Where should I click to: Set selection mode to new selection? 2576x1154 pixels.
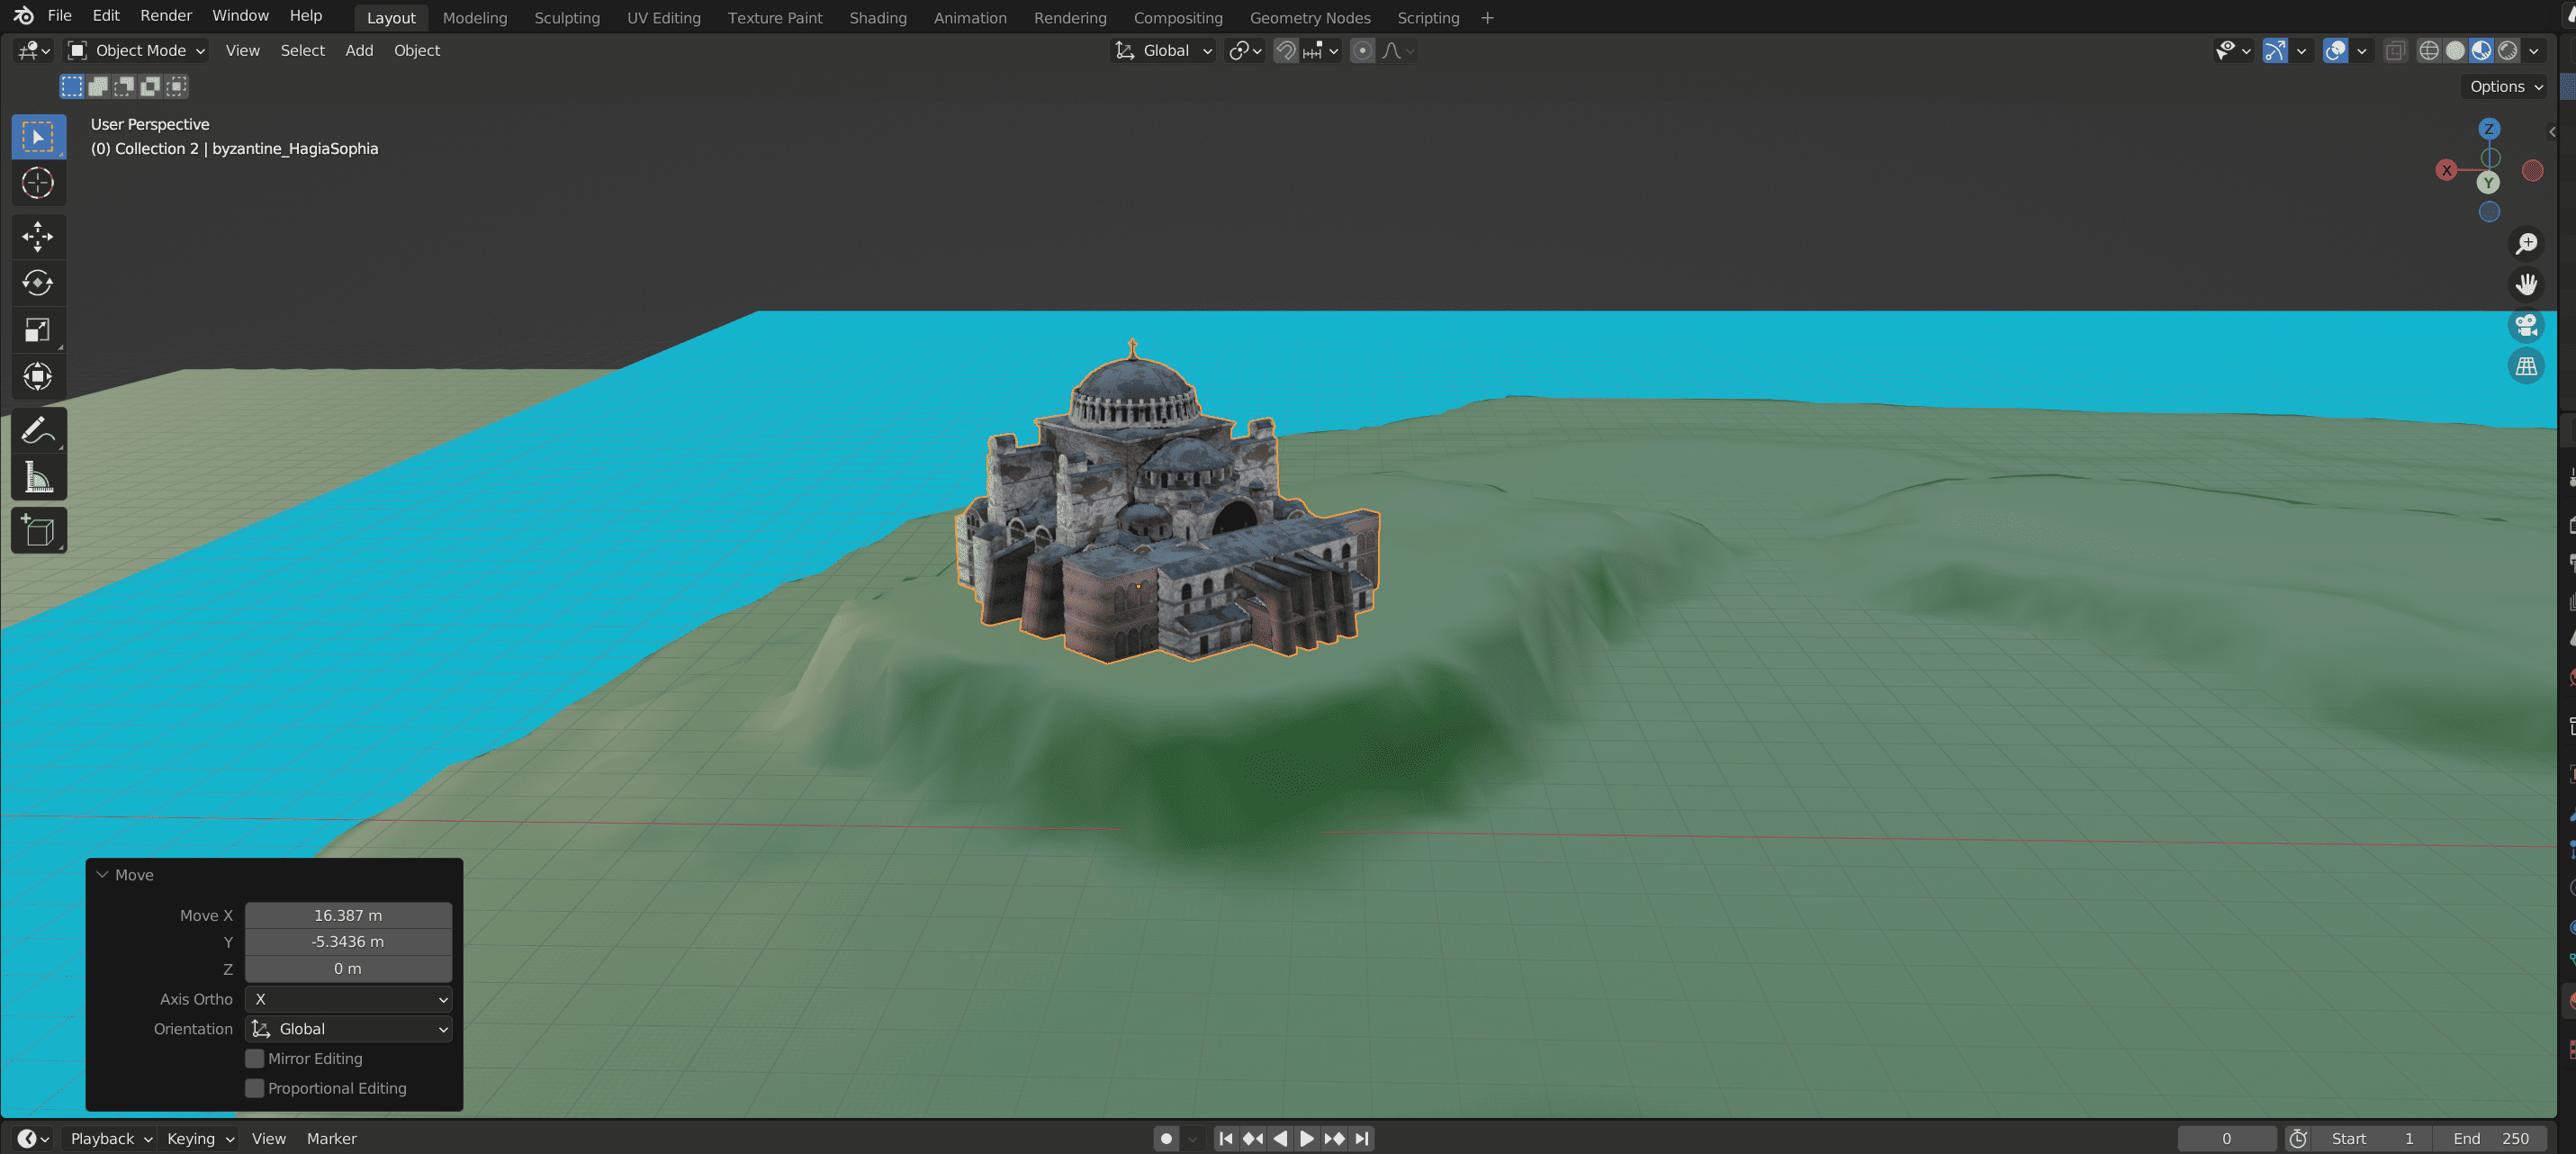[x=72, y=87]
